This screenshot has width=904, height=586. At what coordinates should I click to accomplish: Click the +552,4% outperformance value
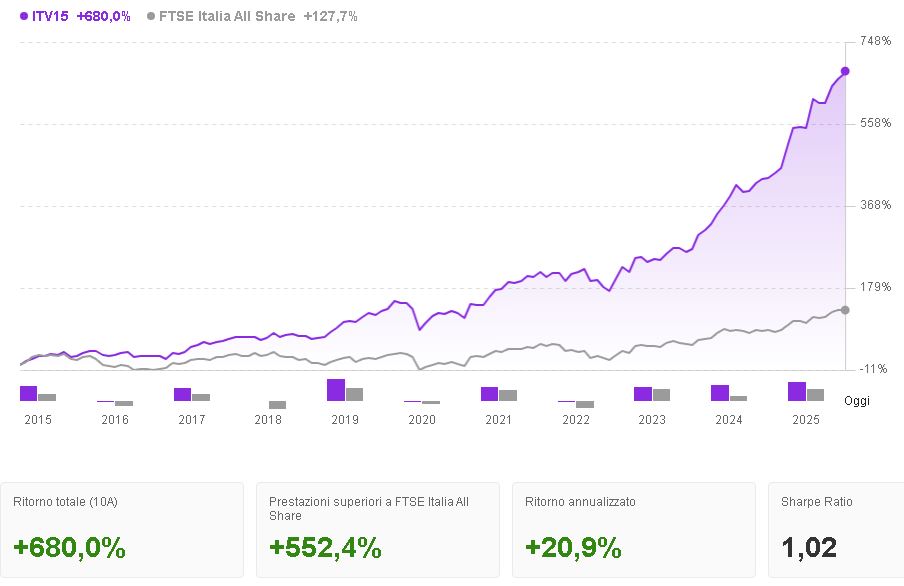tap(326, 548)
